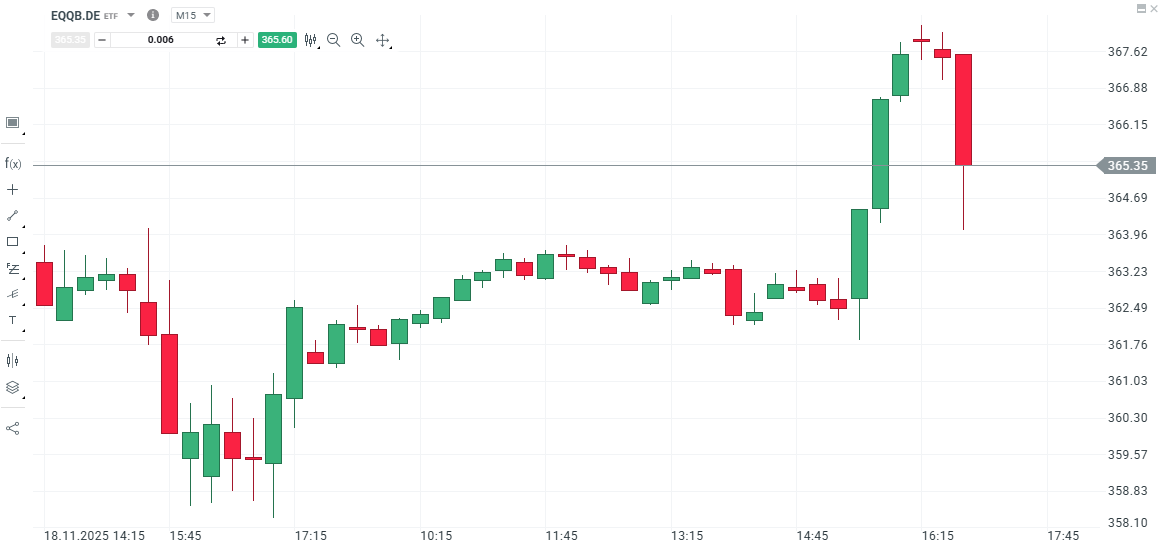Open the f(x) indicators menu
Viewport: 1166px width, 552px height.
coord(13,163)
